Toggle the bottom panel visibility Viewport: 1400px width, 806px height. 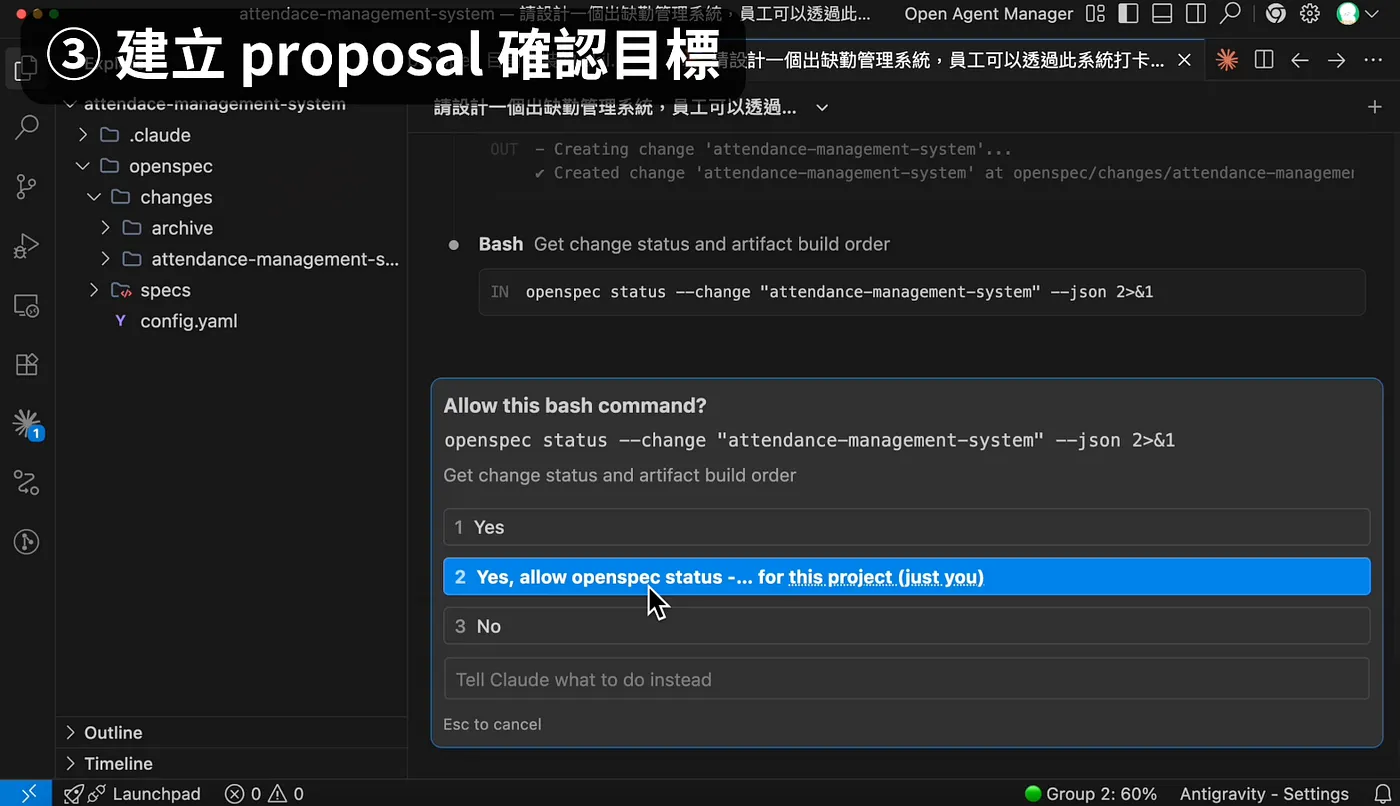pyautogui.click(x=1162, y=14)
